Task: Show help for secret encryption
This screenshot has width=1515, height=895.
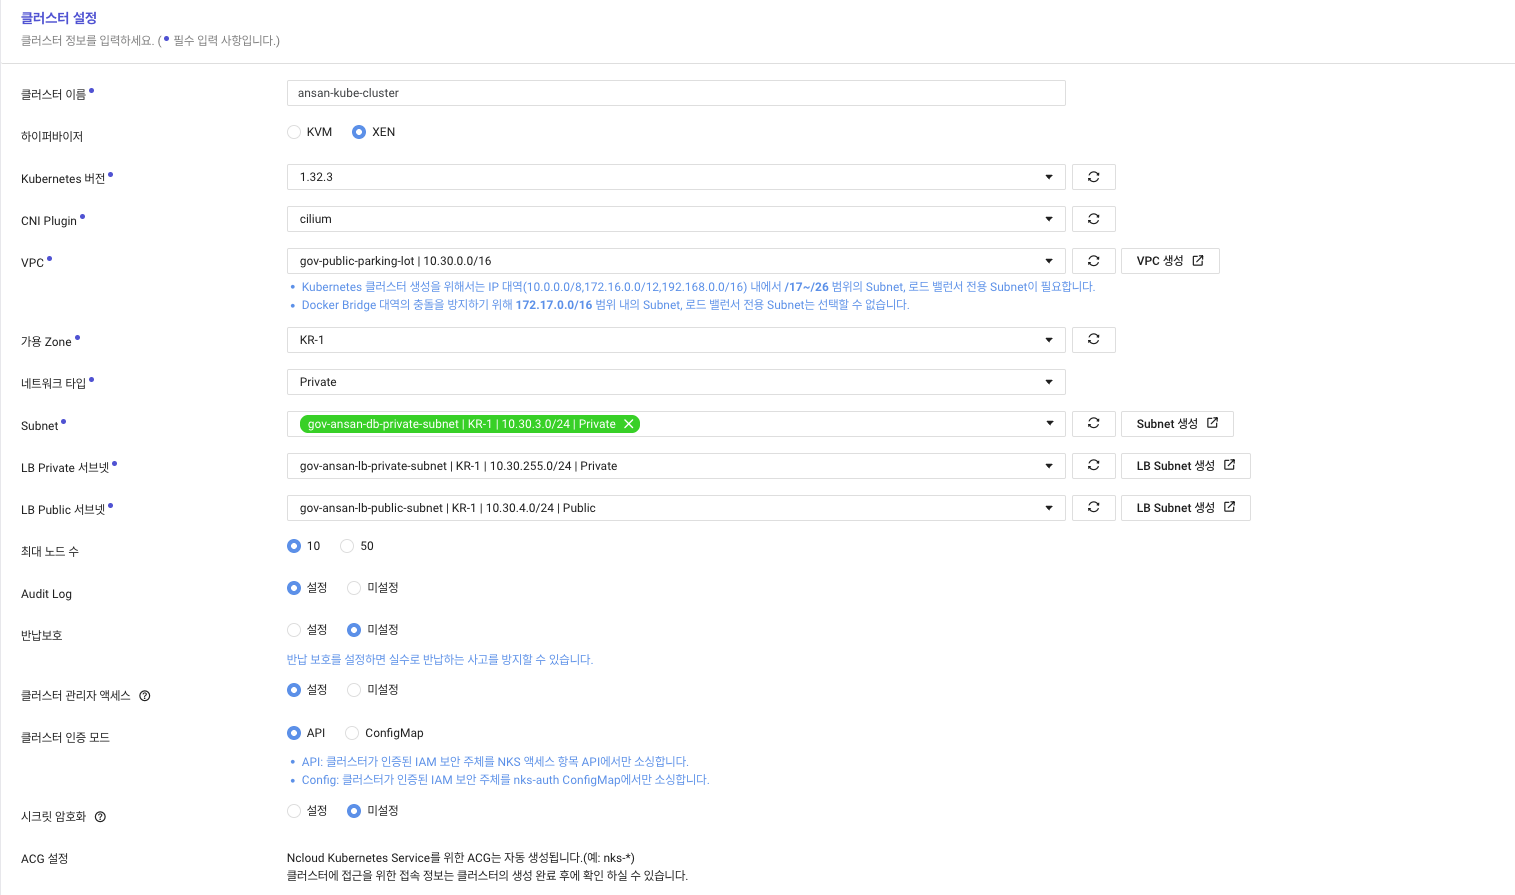Action: (x=100, y=817)
